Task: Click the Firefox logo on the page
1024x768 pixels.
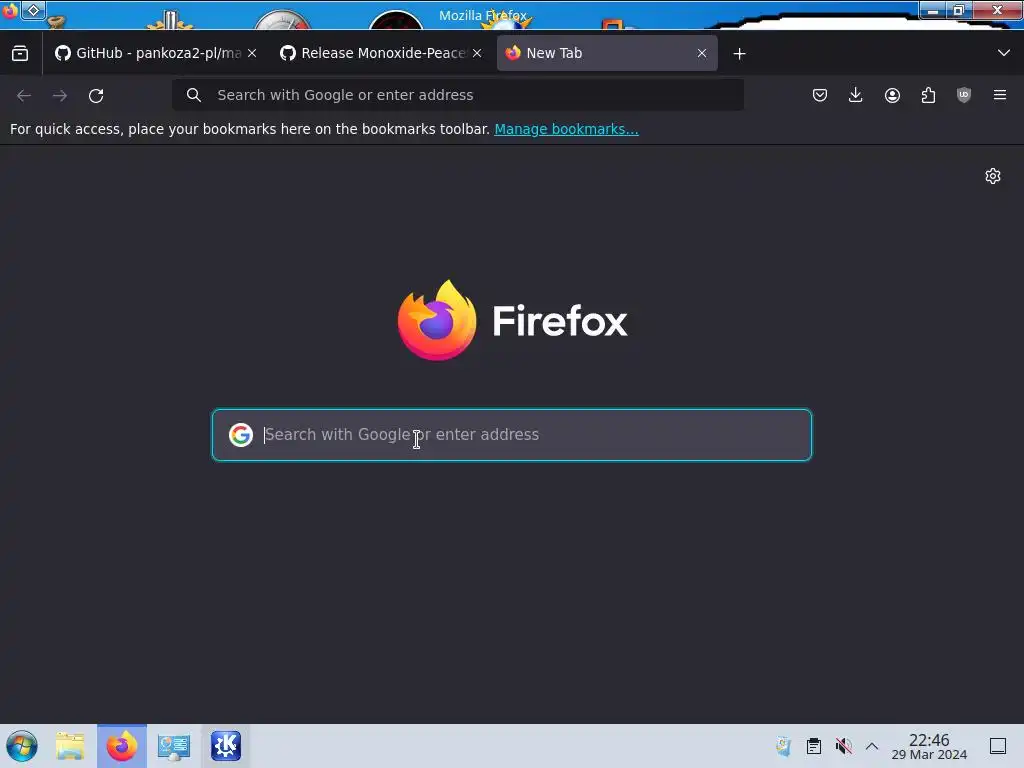Action: point(512,320)
